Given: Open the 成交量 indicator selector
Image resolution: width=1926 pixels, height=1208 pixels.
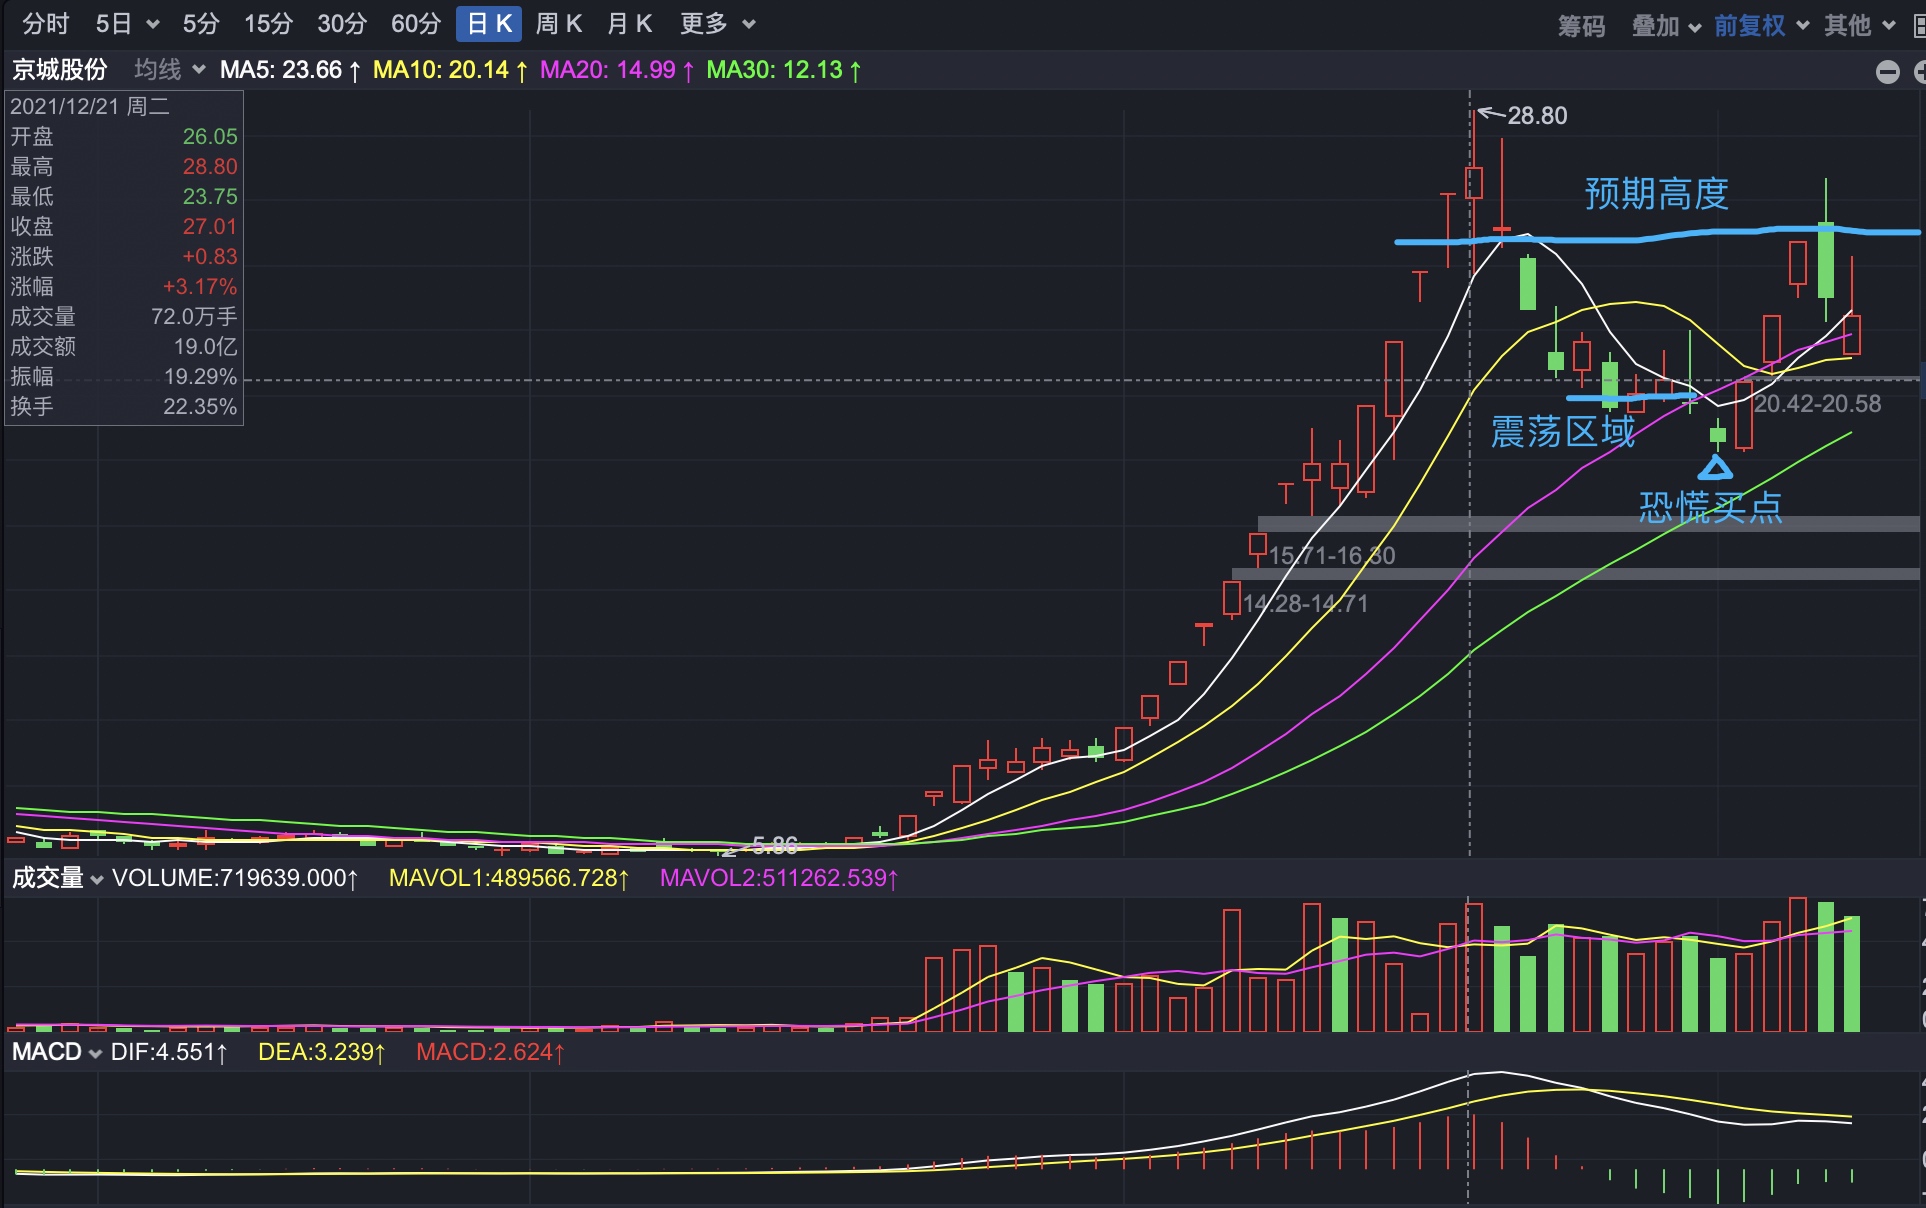Looking at the screenshot, I should click(x=57, y=878).
